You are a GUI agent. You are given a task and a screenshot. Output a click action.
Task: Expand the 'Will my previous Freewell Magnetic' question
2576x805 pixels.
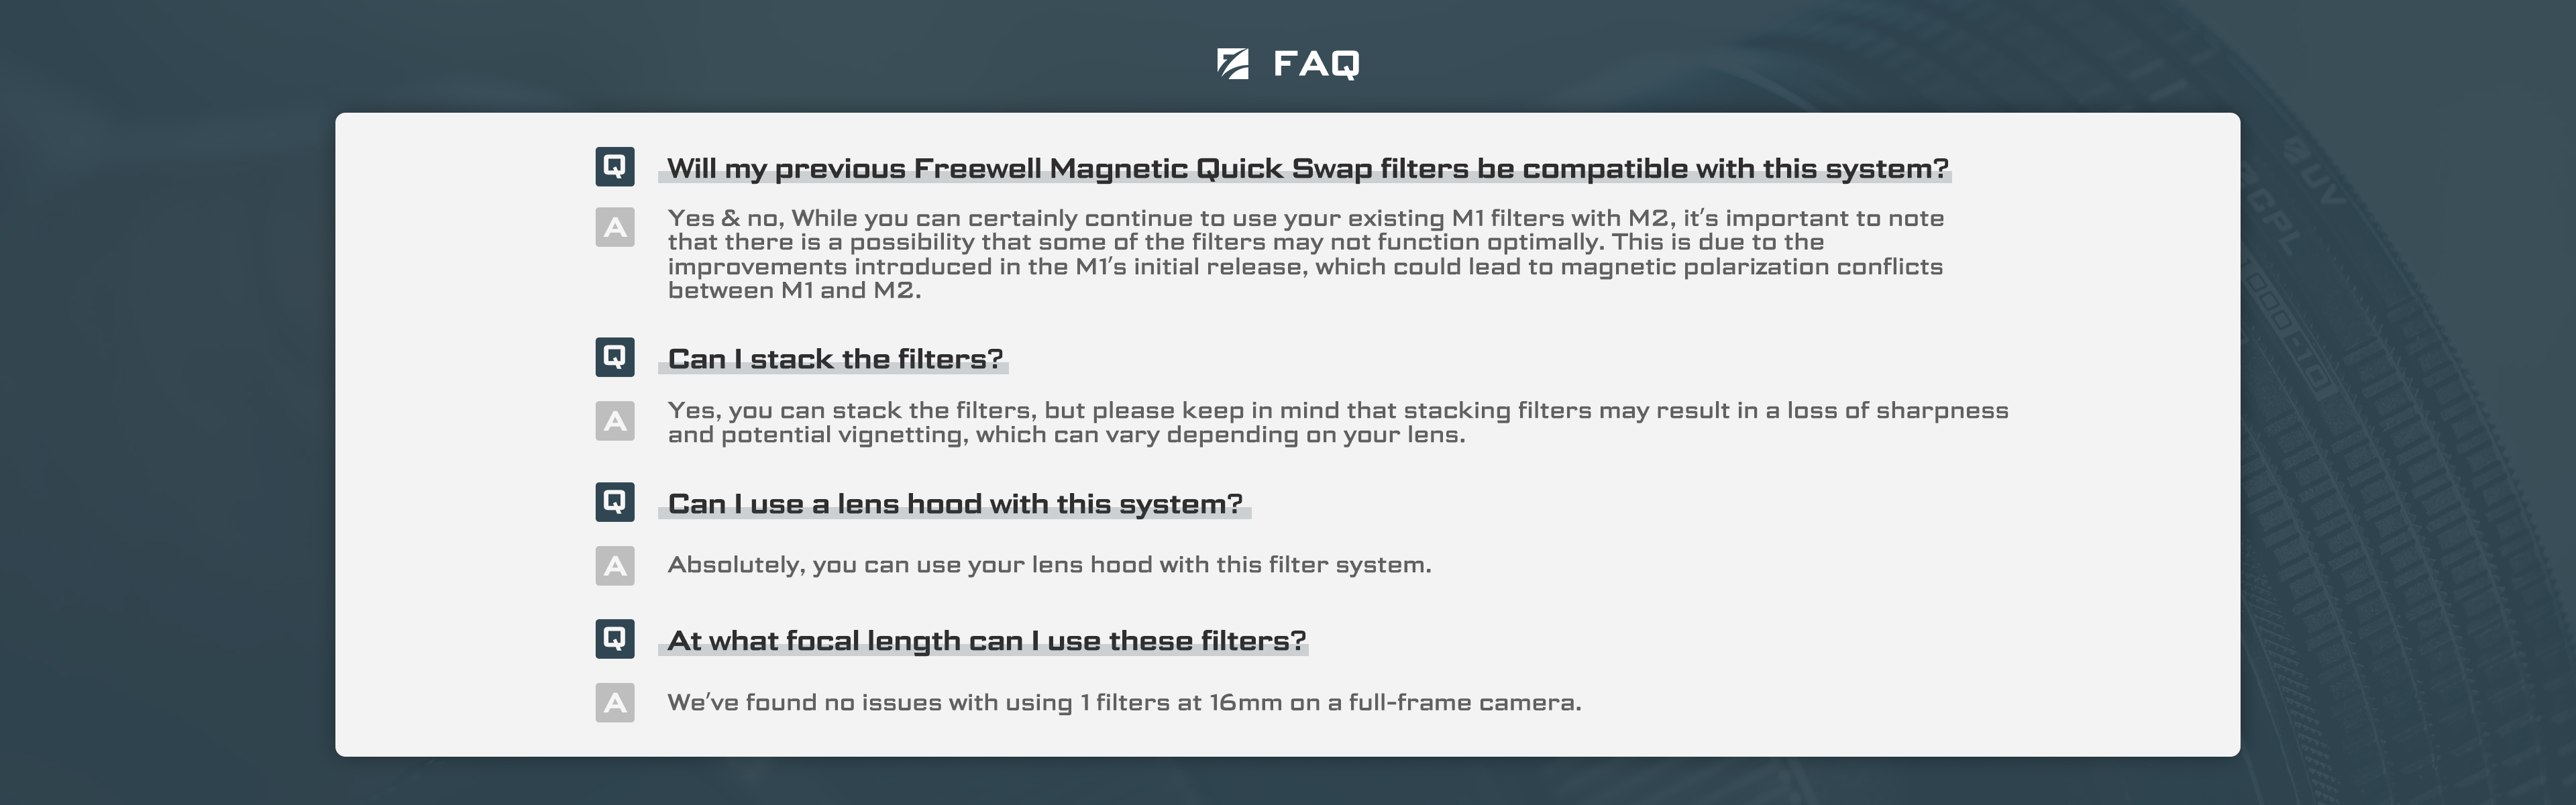(1307, 169)
